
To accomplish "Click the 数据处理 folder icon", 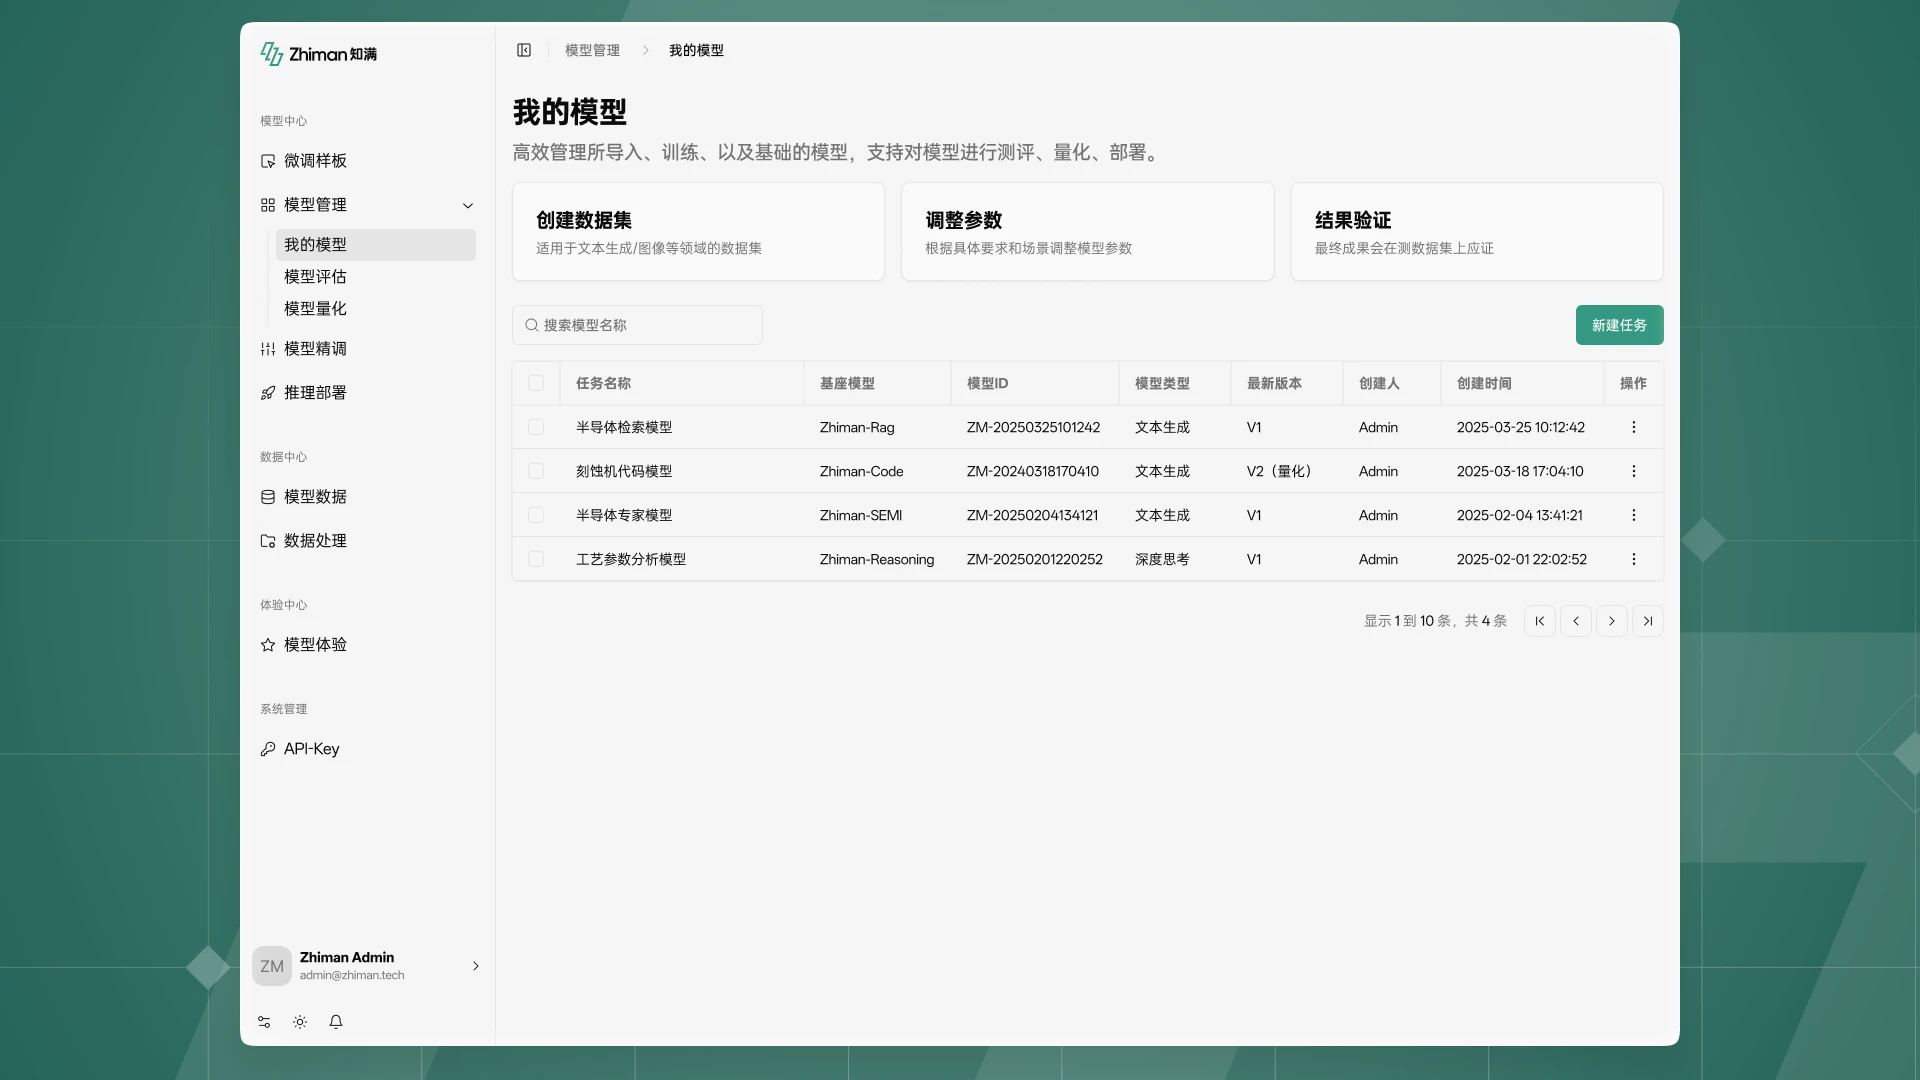I will click(268, 541).
